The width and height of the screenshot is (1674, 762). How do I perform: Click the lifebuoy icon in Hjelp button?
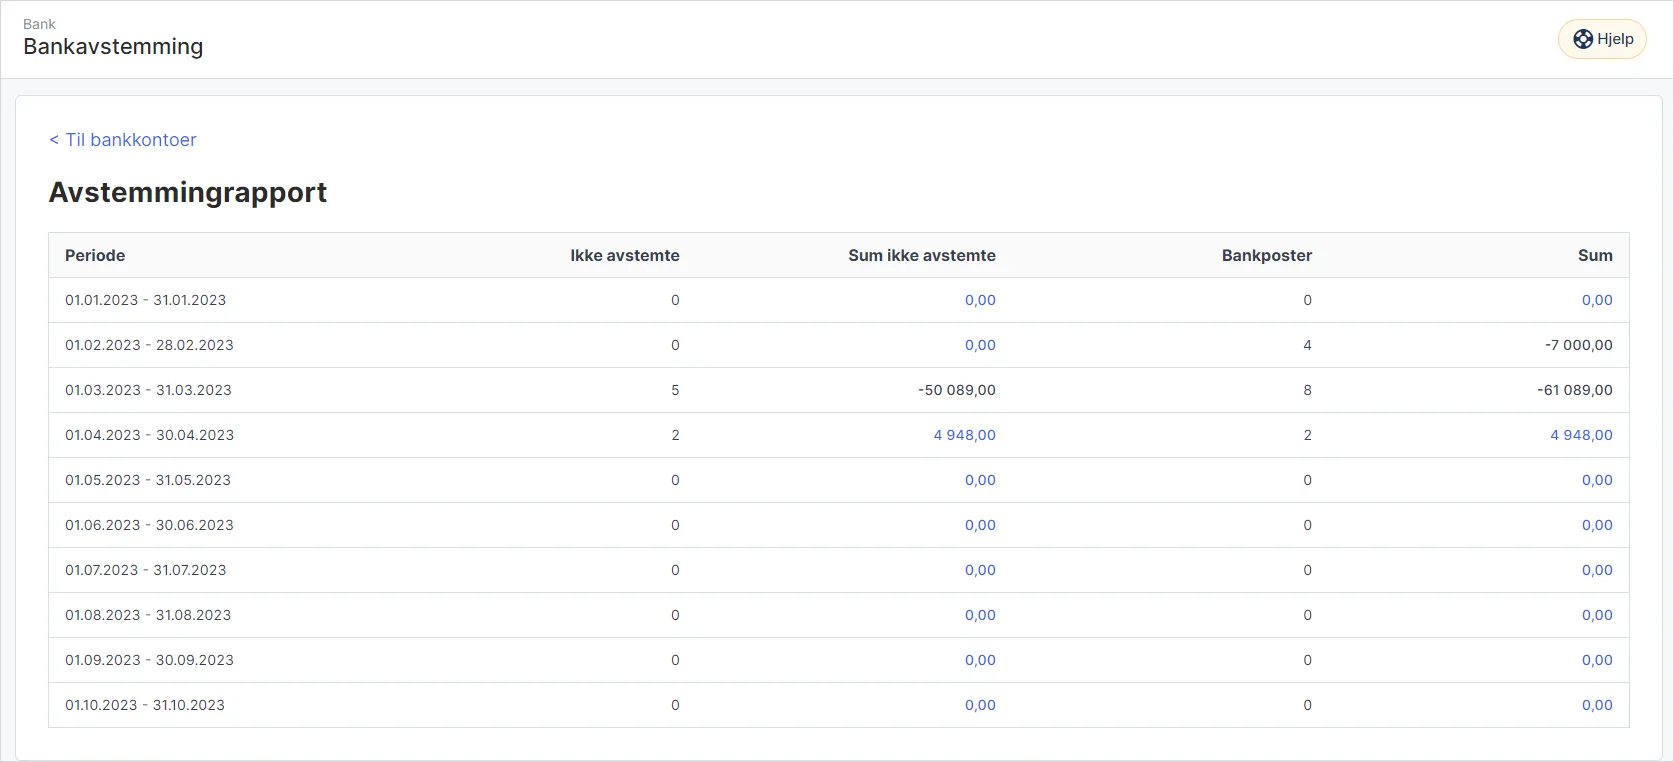[x=1583, y=39]
